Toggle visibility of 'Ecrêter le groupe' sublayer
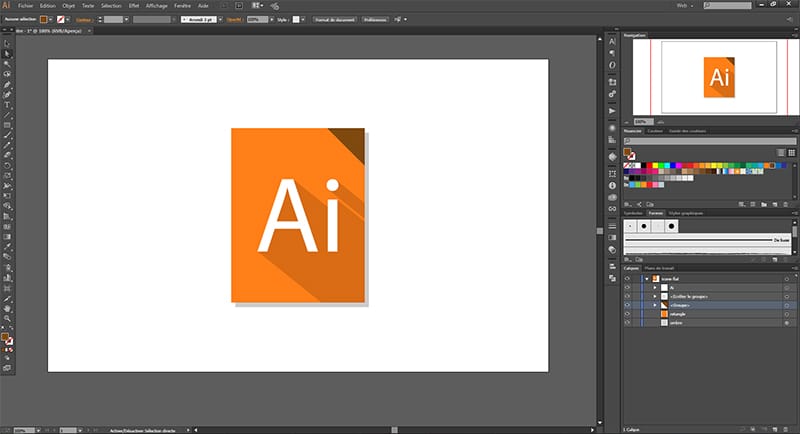 [628, 296]
